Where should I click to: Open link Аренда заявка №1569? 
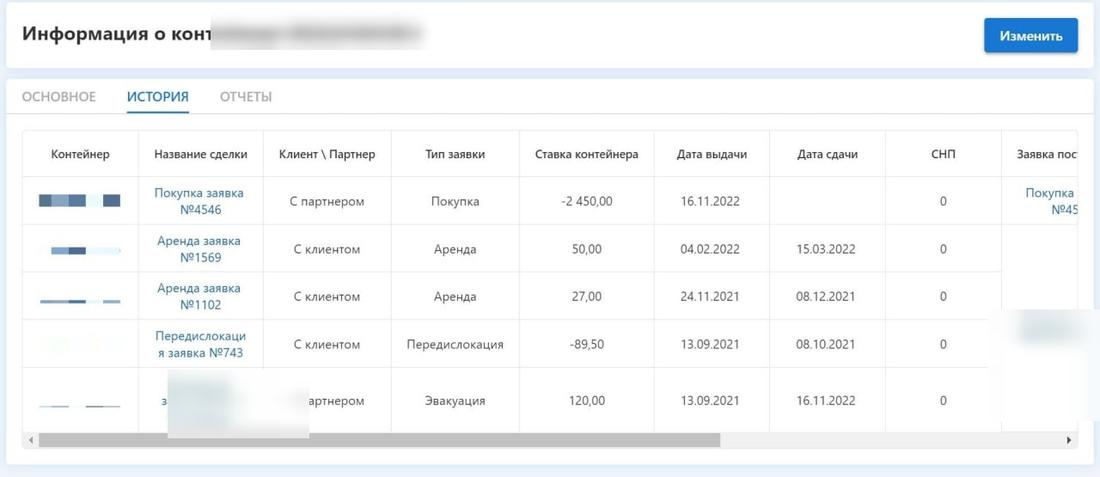coord(200,249)
